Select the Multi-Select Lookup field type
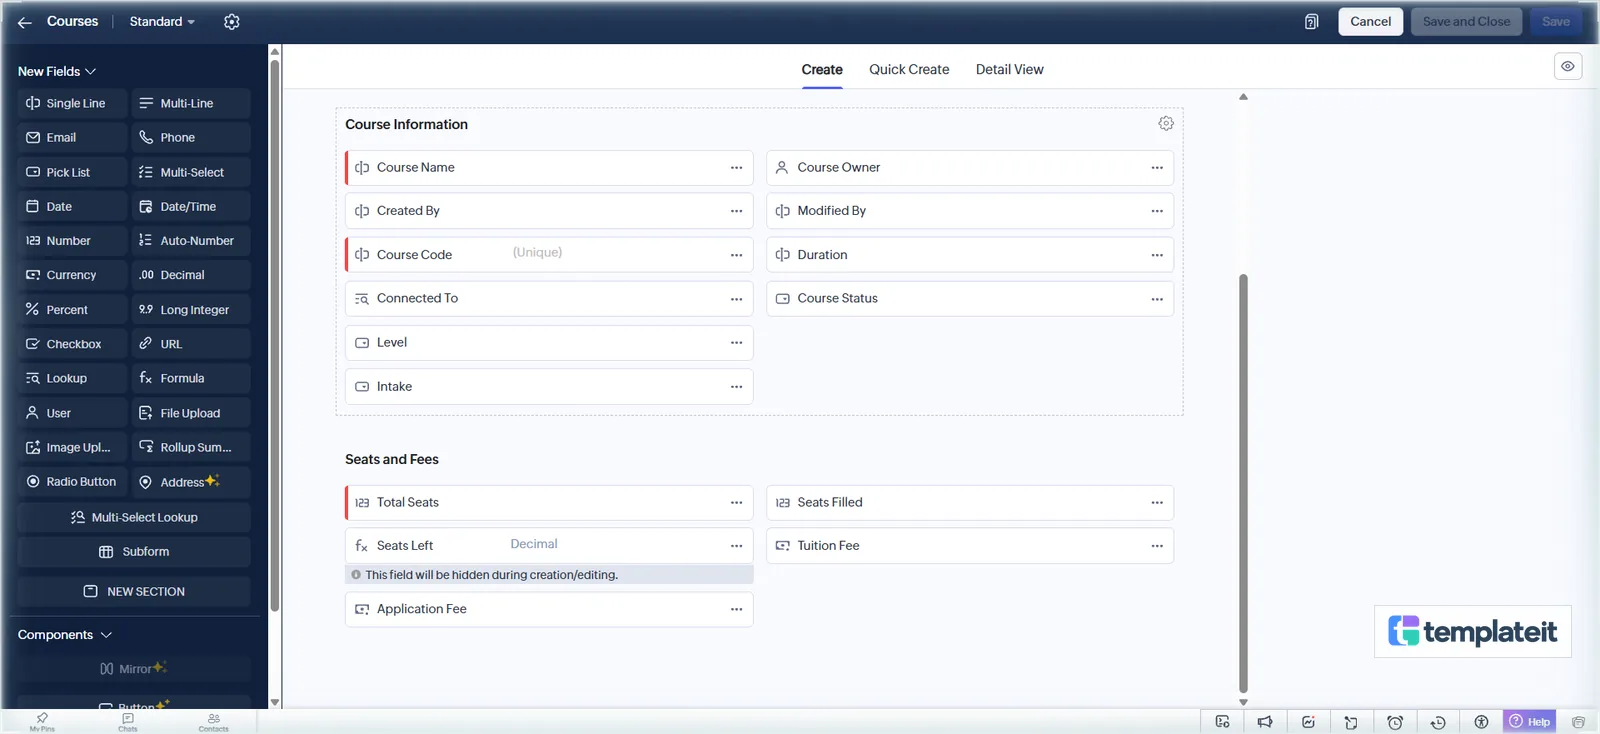 click(x=134, y=518)
